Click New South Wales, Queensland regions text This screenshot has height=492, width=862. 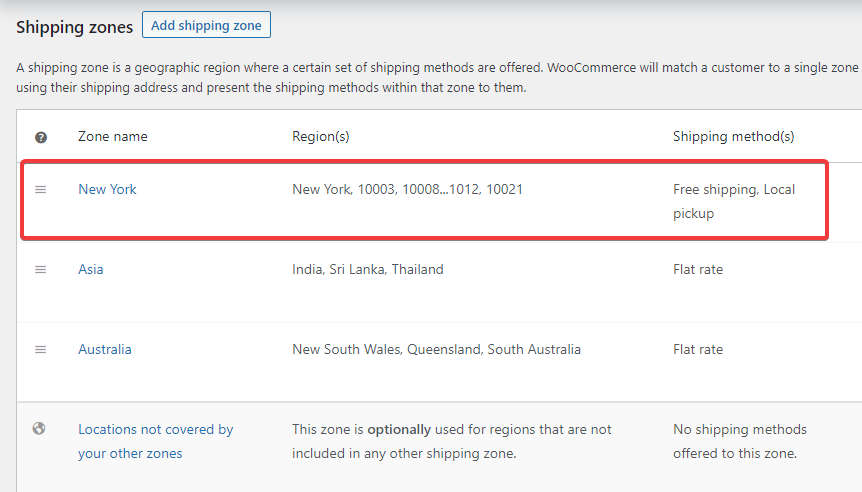tap(436, 350)
